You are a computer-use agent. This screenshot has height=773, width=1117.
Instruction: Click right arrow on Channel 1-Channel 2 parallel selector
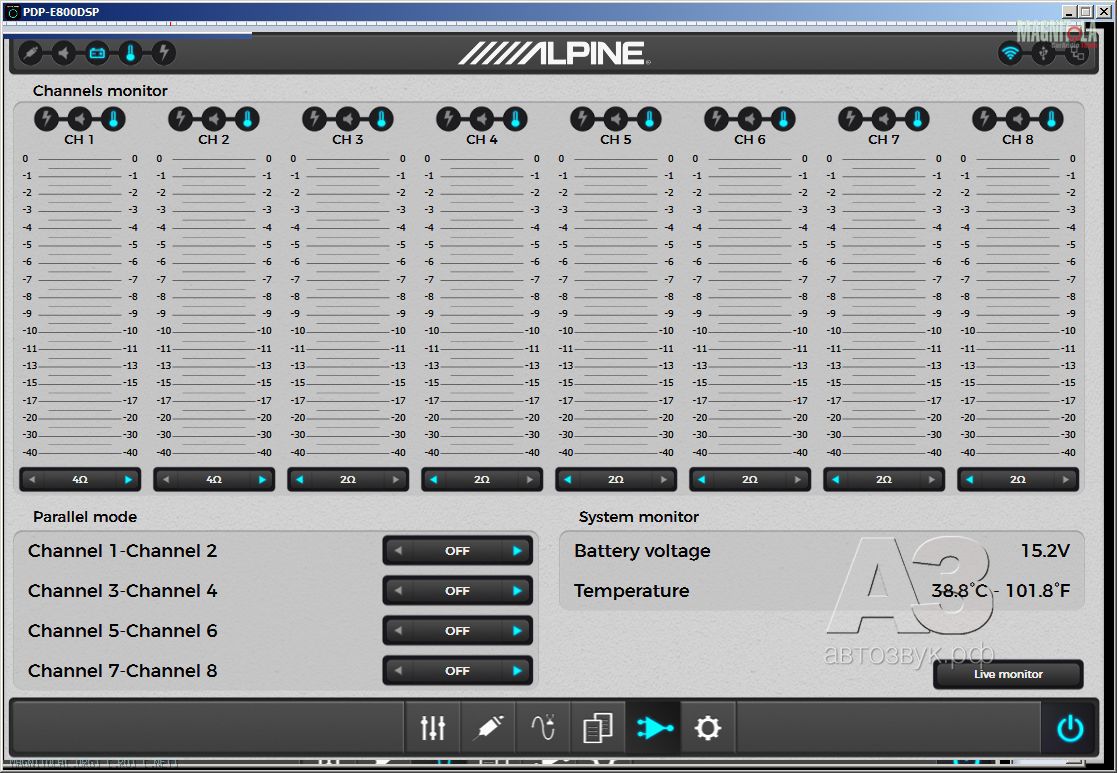[517, 551]
